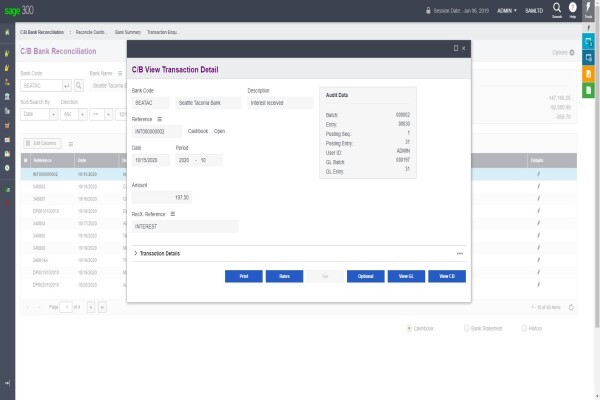
Task: Switch to the Transaction Enqu... tab
Action: click(x=162, y=32)
